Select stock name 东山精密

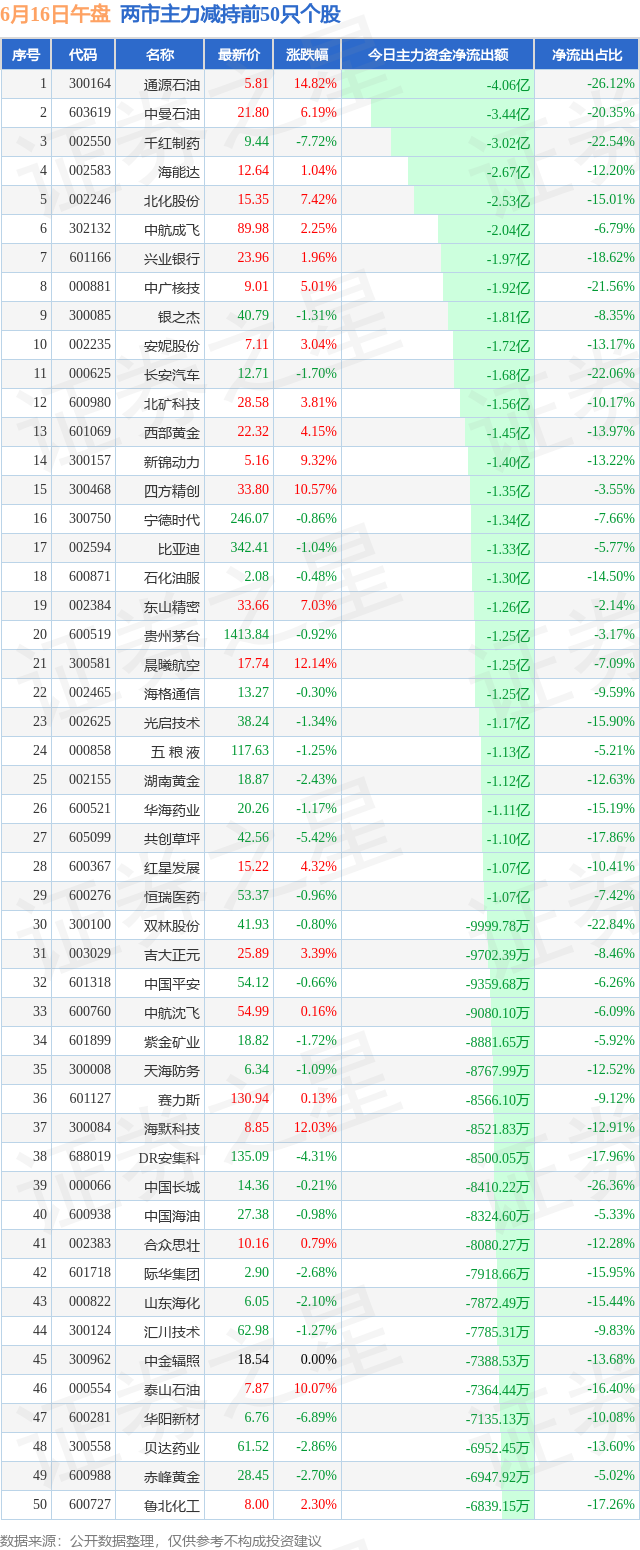[x=172, y=607]
